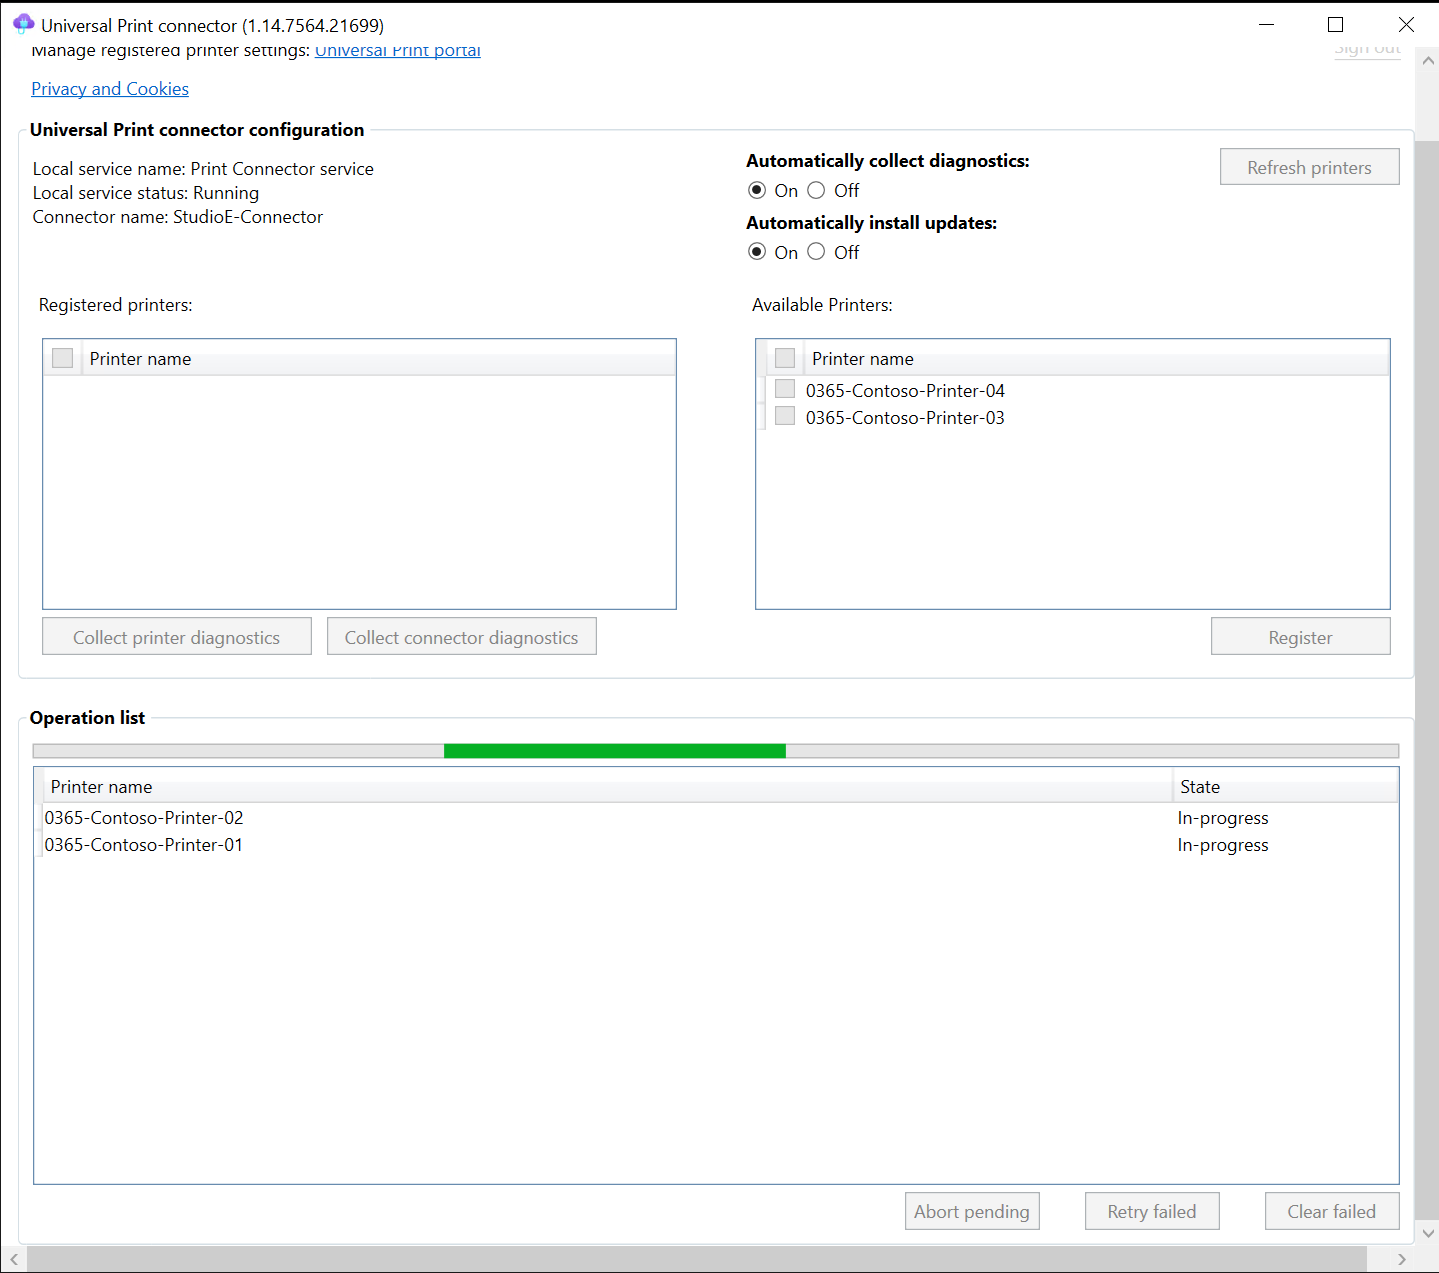Click Collect connector diagnostics button
Image resolution: width=1439 pixels, height=1273 pixels.
click(462, 637)
